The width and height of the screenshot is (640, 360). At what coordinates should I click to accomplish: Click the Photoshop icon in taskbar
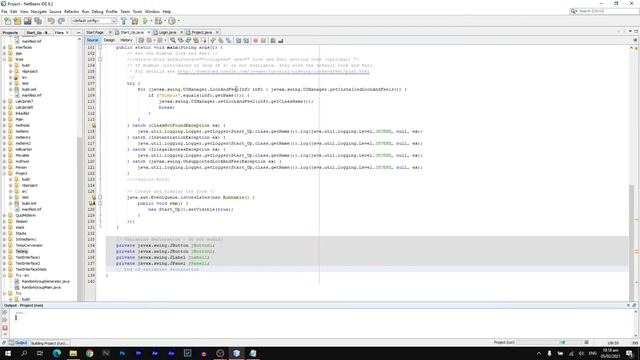[122, 353]
